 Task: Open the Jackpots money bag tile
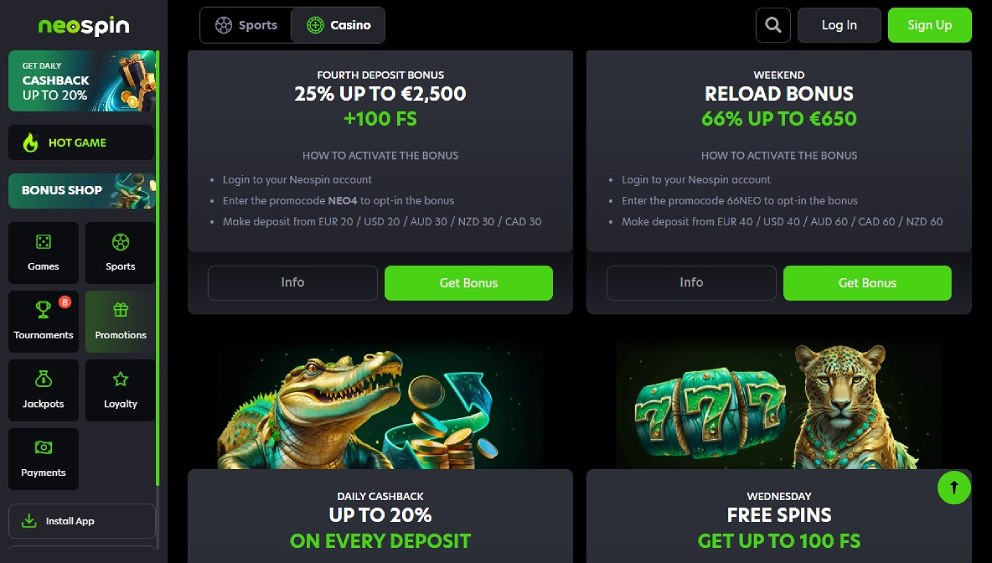43,390
